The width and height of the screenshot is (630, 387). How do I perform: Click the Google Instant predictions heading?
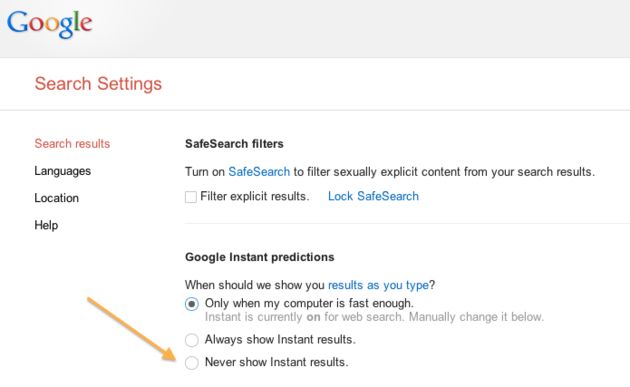[260, 257]
